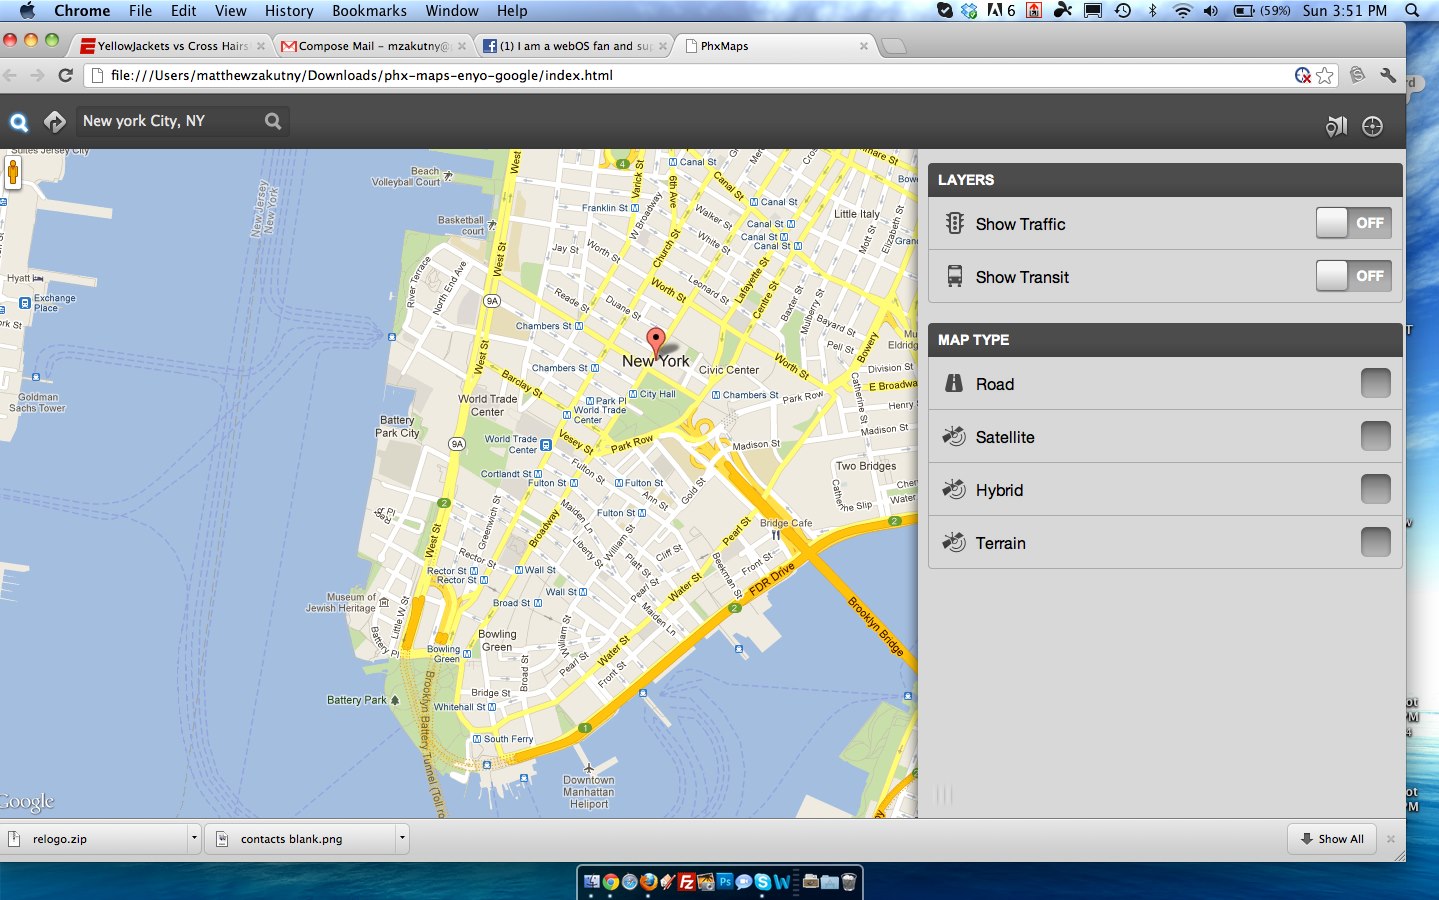Bookmark page with the star icon
Screen dimensions: 1439x900
click(x=1325, y=75)
